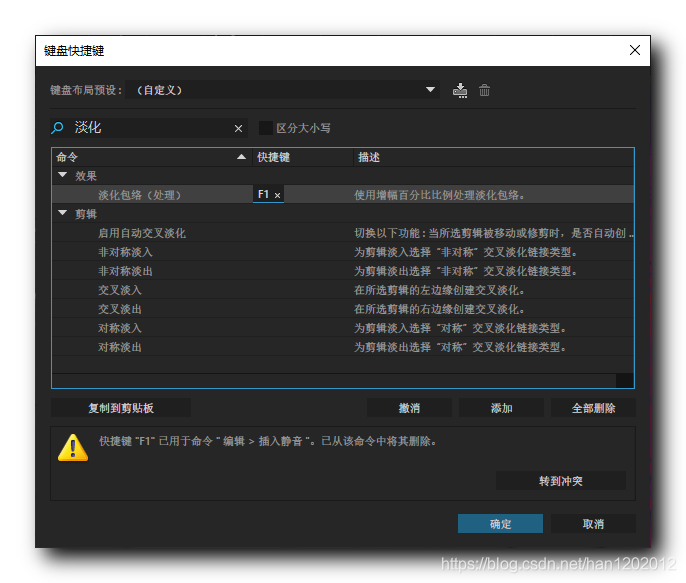Select the 交叉淡出 command
The width and height of the screenshot is (686, 583).
tap(119, 309)
